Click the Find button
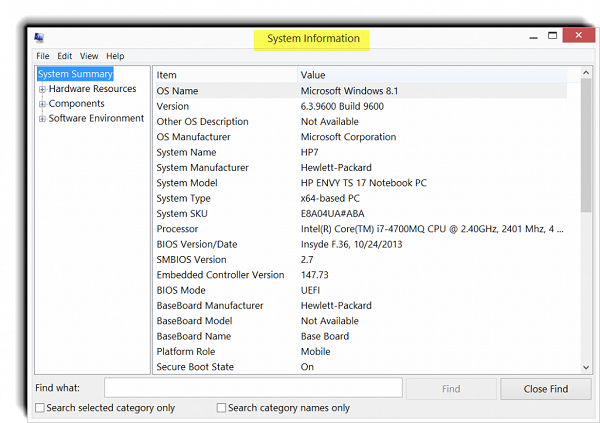Viewport: 600px width, 423px height. coord(451,388)
